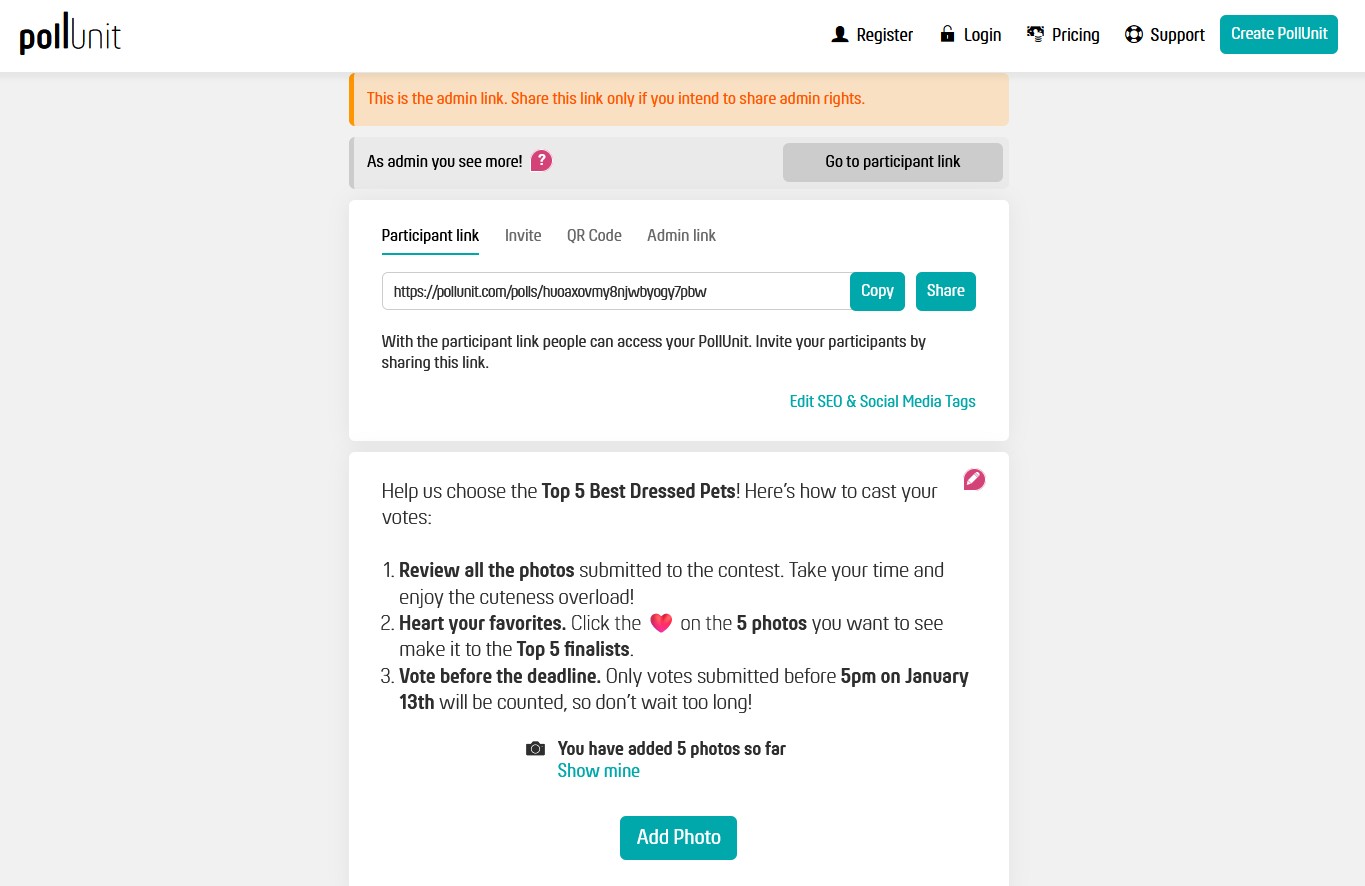Open the QR Code tab

coord(594,236)
